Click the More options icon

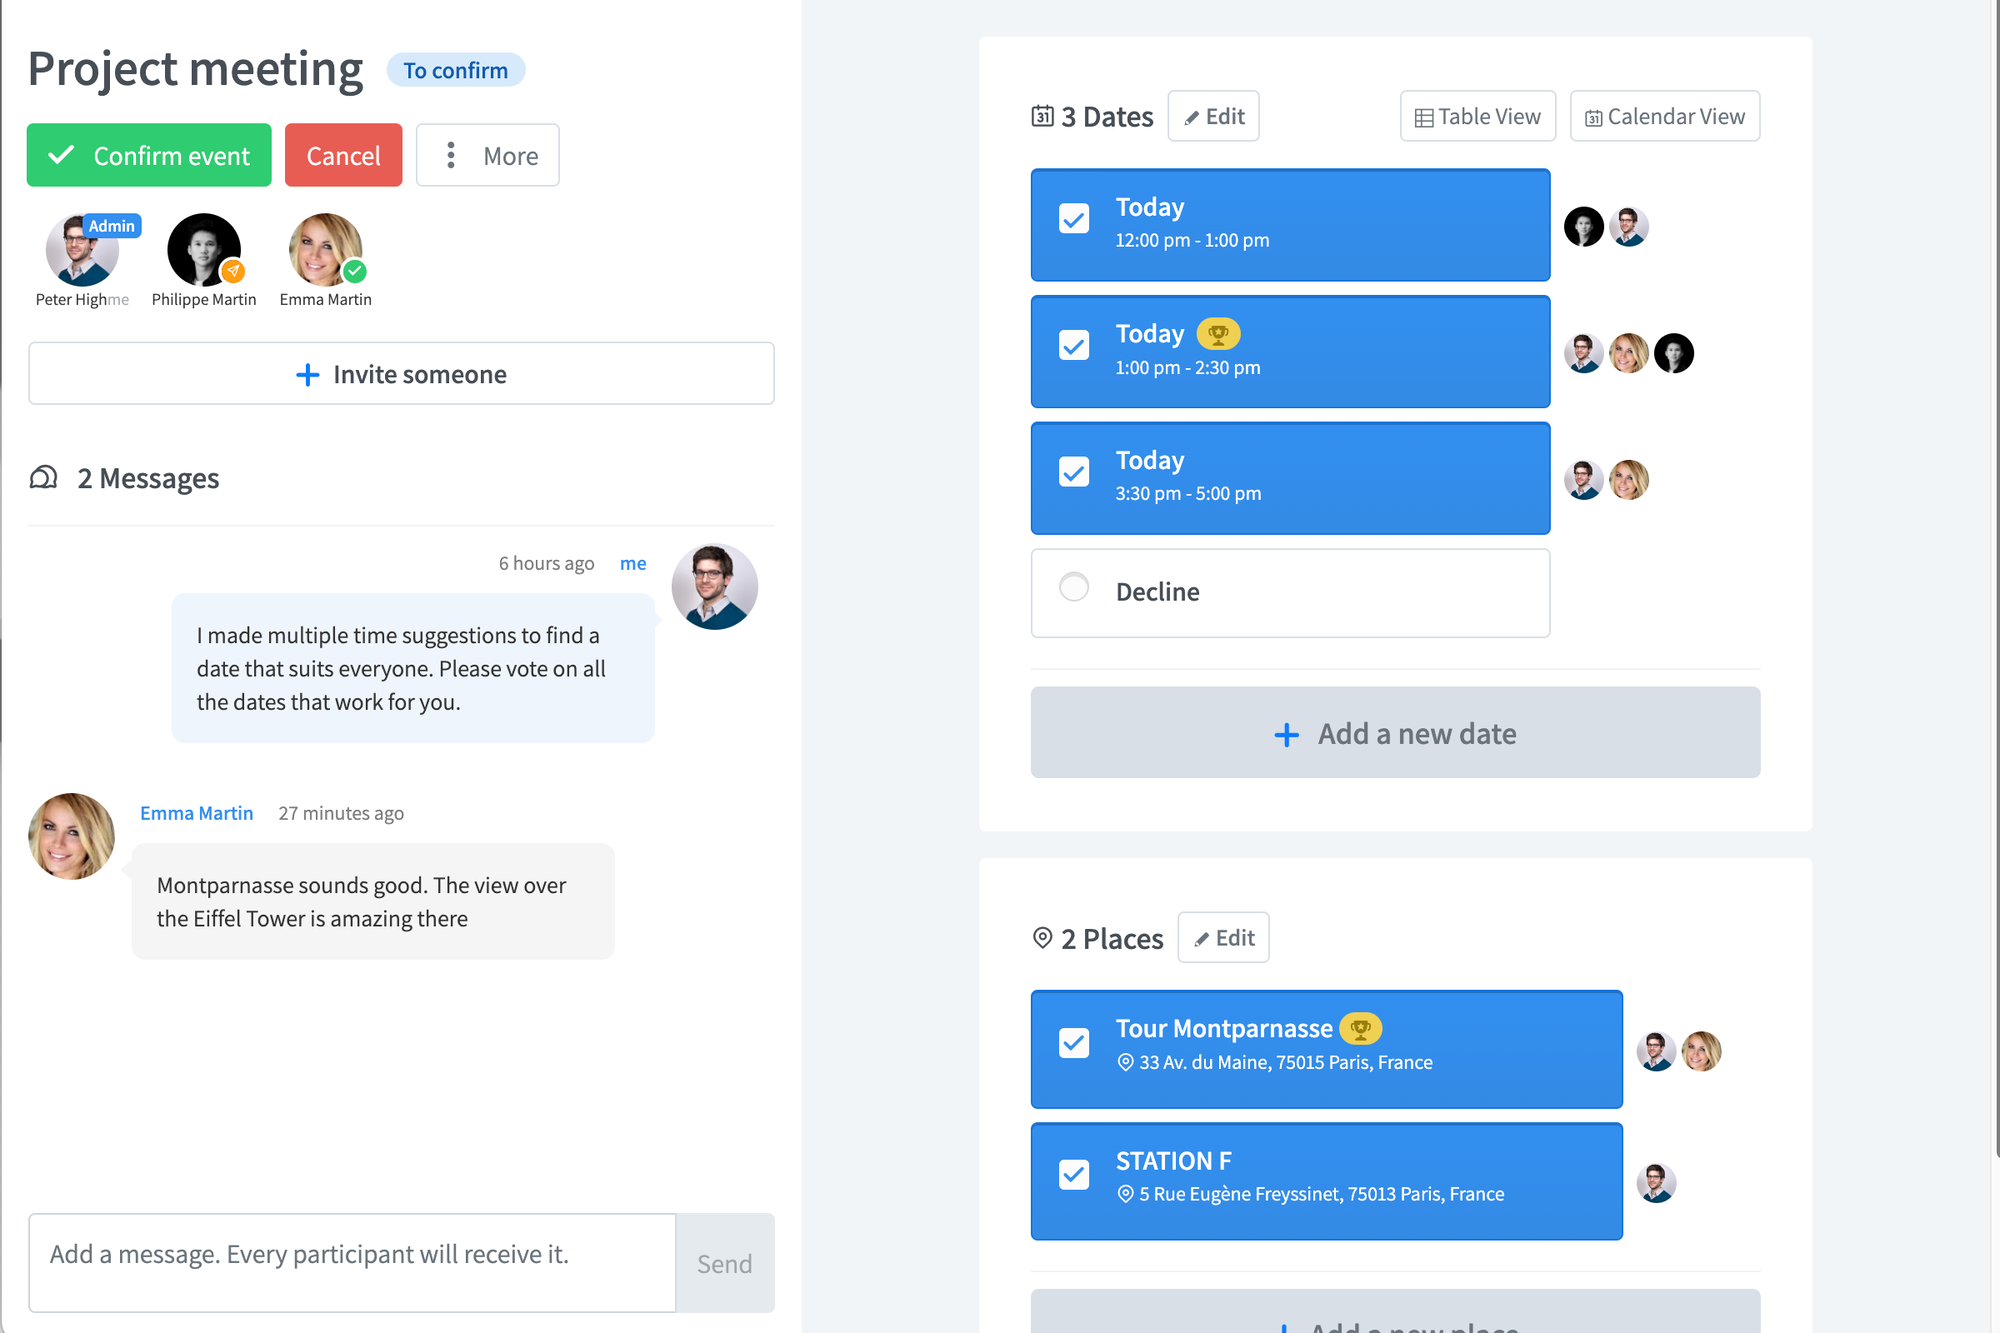click(x=452, y=155)
